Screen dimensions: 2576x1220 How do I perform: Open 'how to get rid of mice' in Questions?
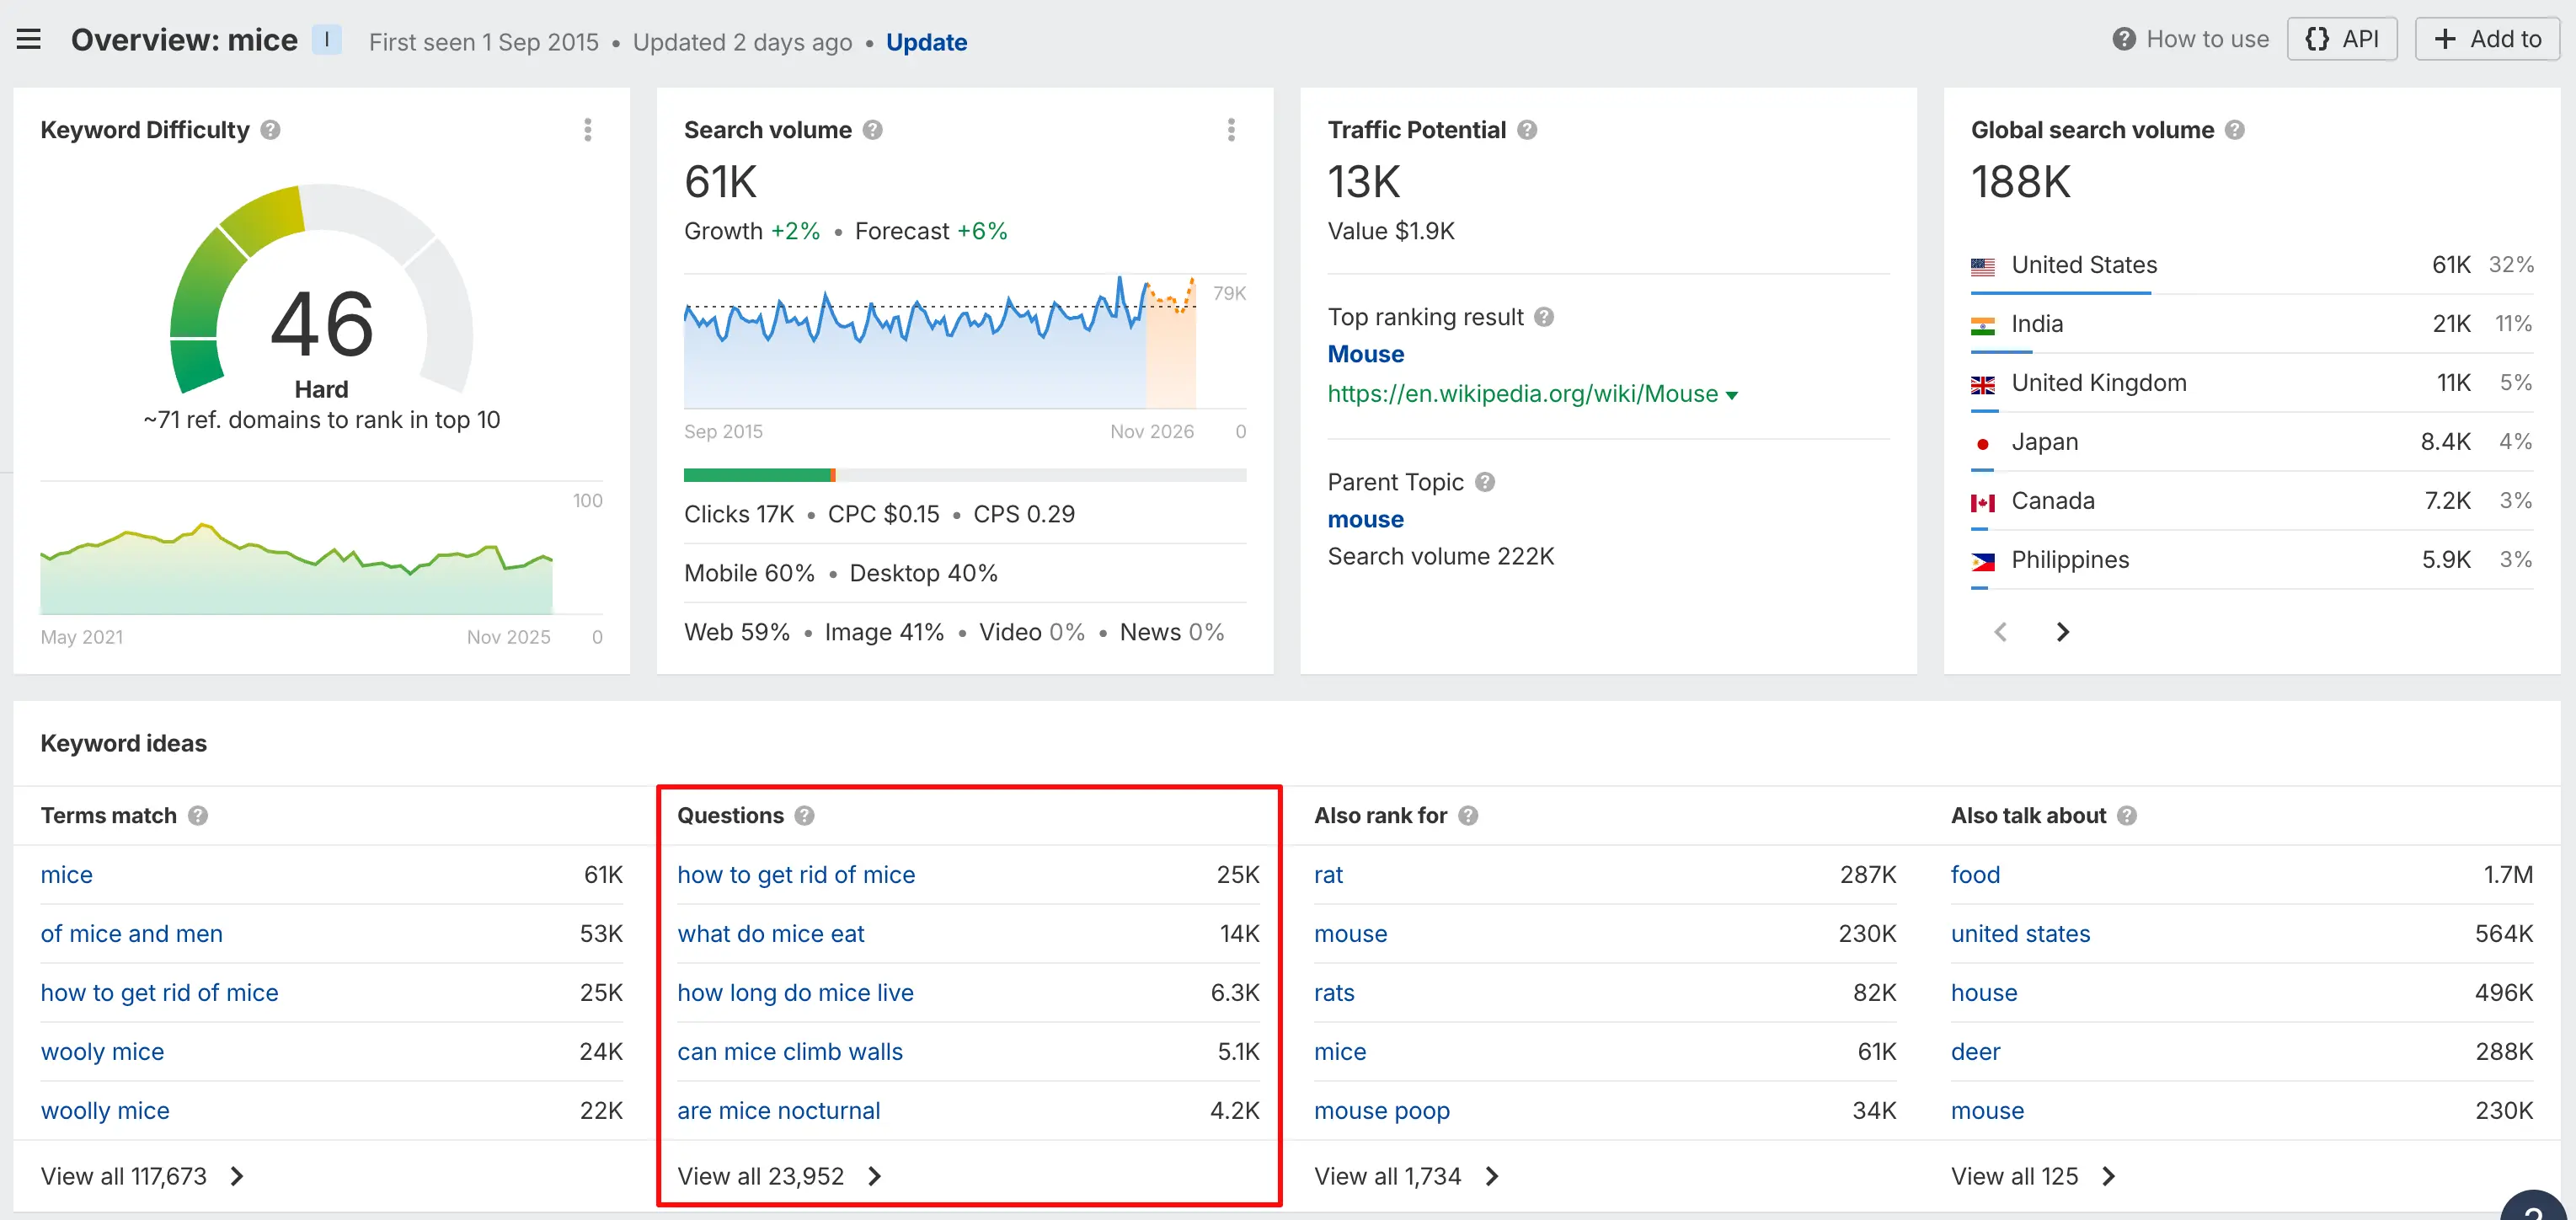click(796, 875)
